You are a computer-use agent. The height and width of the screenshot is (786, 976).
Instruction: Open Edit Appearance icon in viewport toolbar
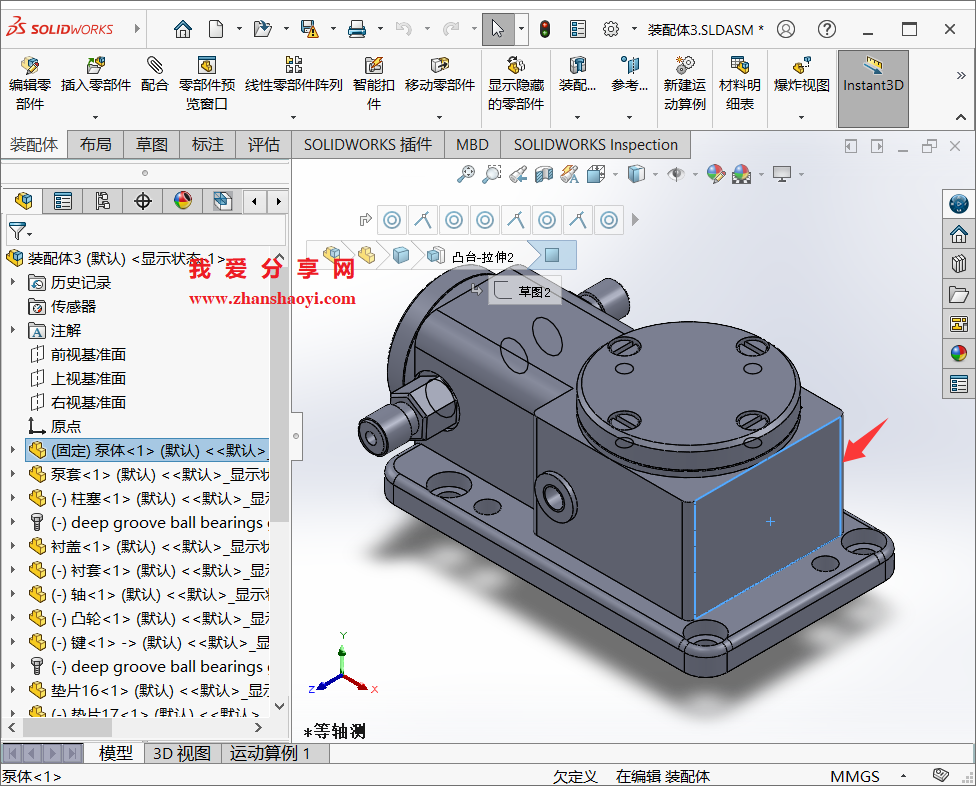point(716,174)
